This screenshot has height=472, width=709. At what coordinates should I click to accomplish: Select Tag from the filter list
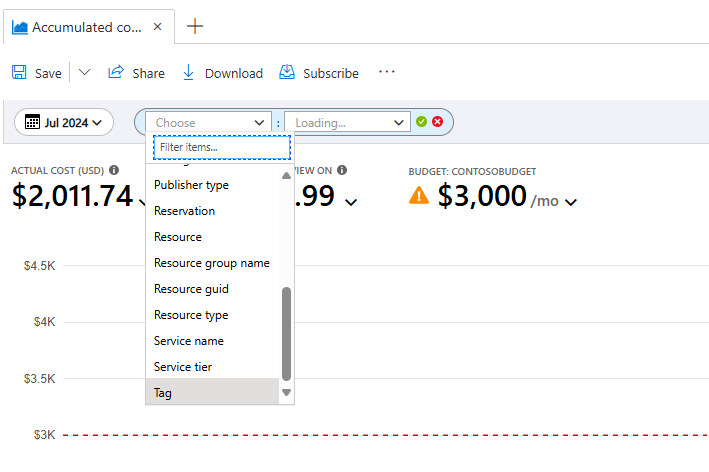(x=163, y=393)
